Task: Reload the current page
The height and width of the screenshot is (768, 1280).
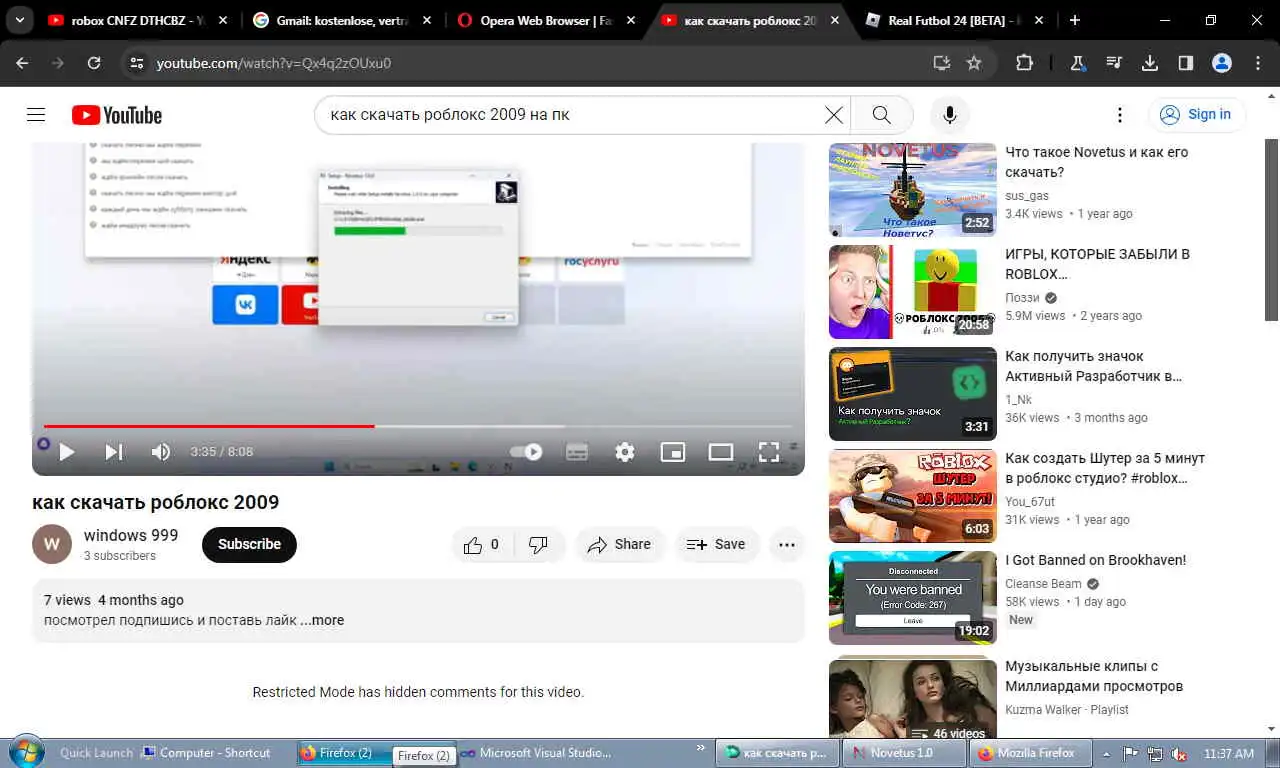Action: pyautogui.click(x=94, y=63)
